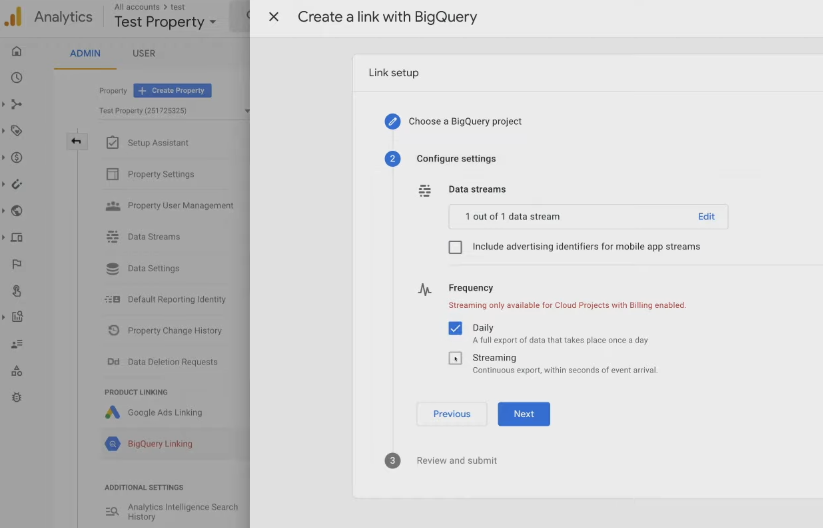This screenshot has height=528, width=823.
Task: Switch to the USER tab
Action: (x=143, y=53)
